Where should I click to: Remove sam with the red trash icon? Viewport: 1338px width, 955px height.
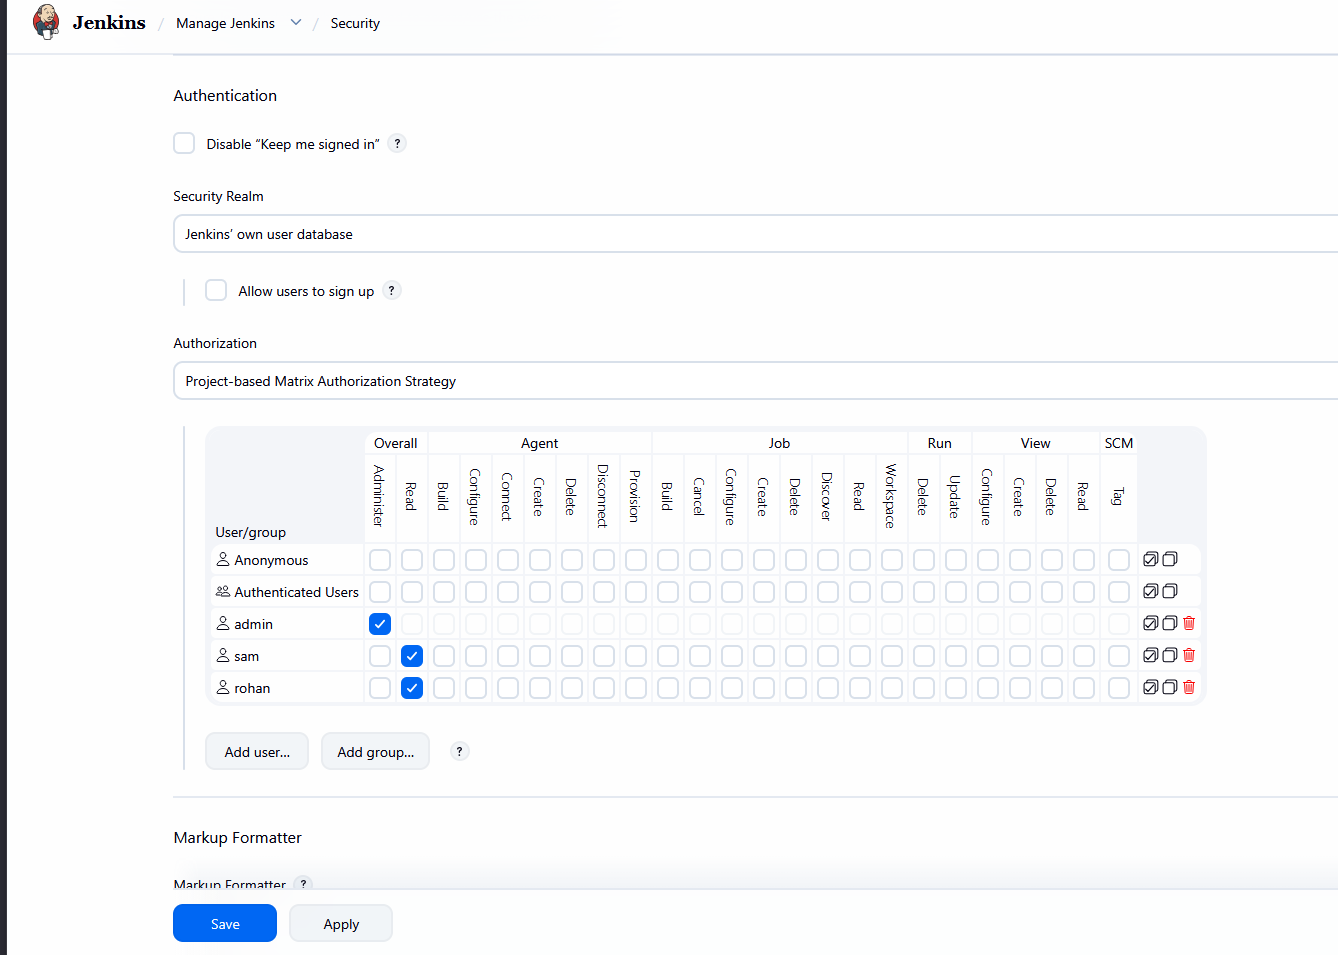coord(1189,655)
